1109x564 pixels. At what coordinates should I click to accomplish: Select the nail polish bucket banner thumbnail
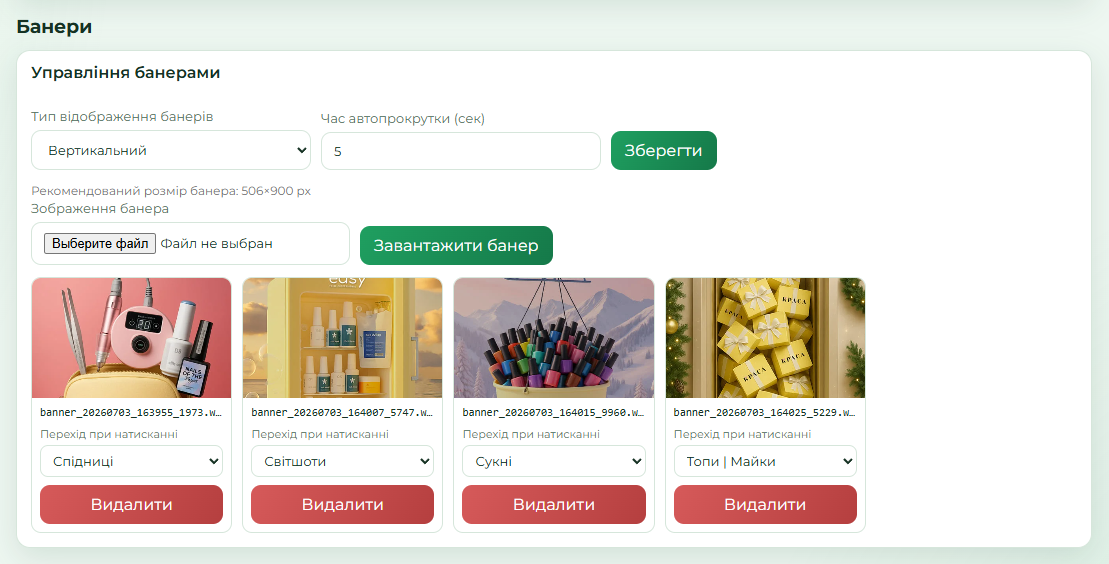(554, 338)
